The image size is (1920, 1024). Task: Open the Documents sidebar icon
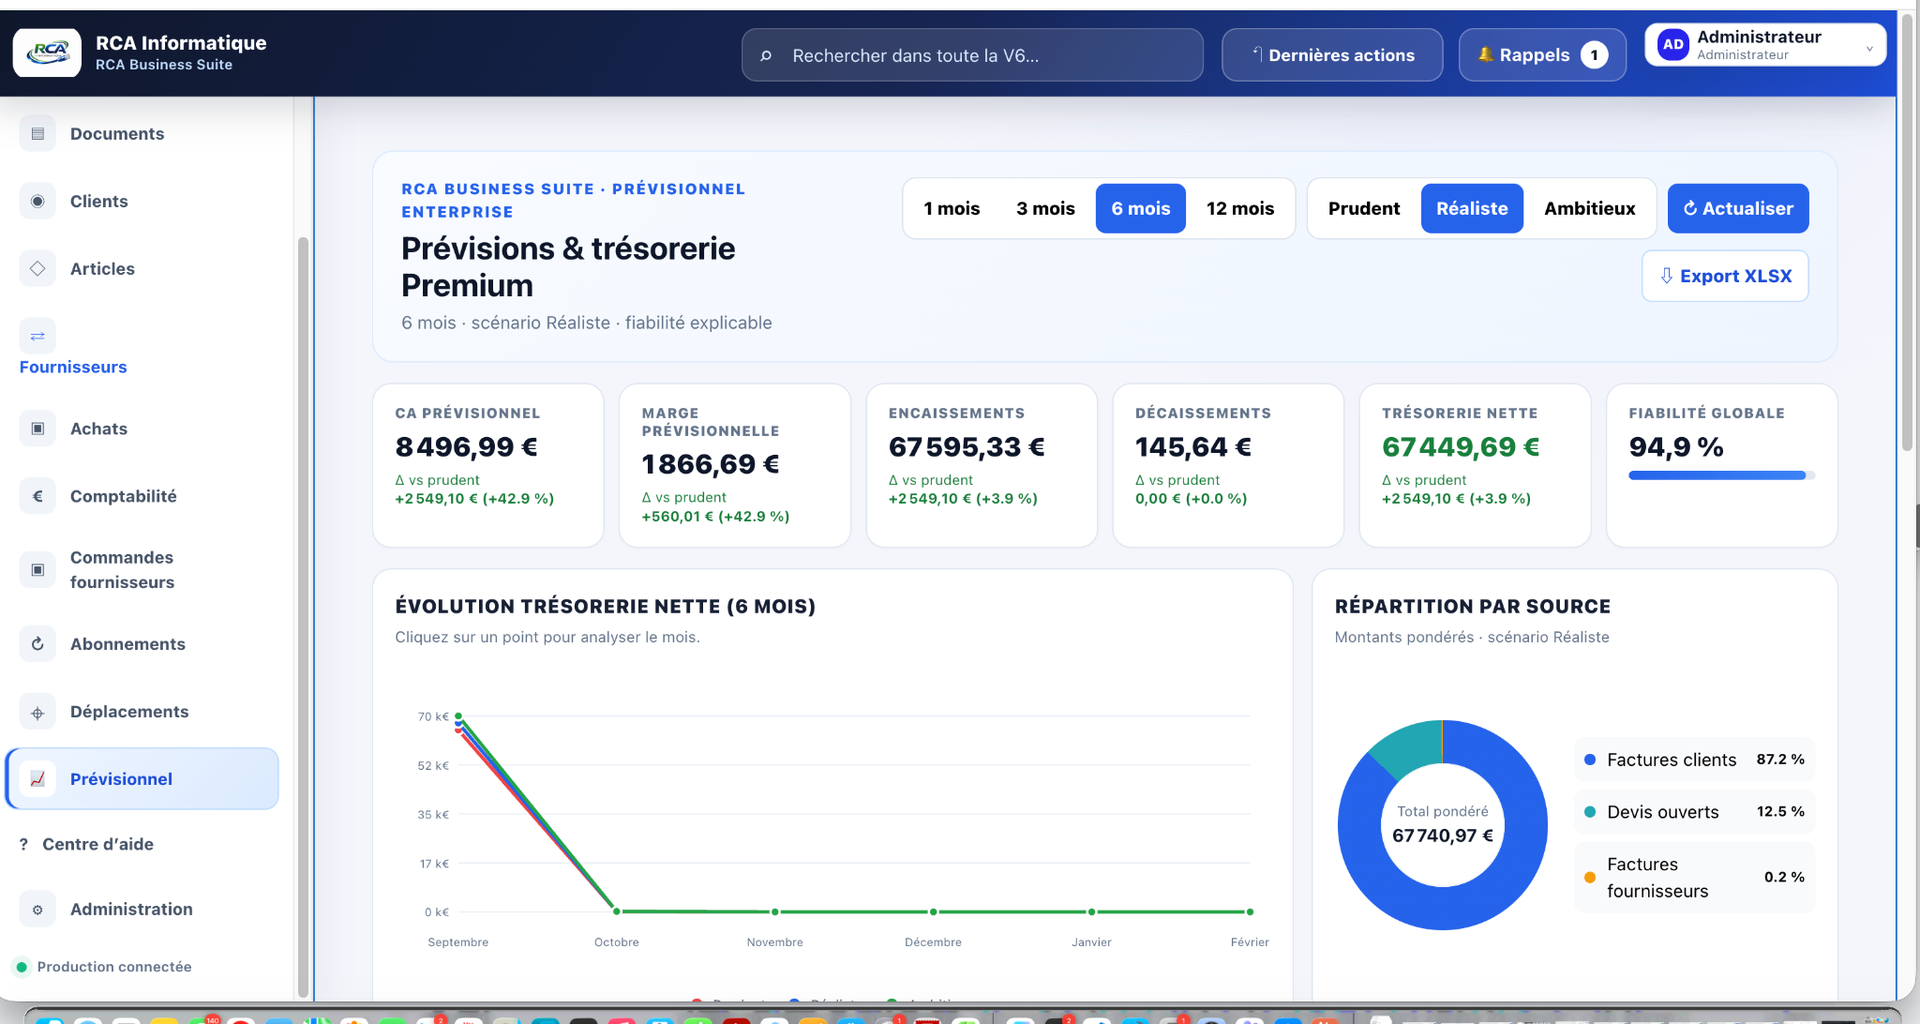(x=38, y=134)
